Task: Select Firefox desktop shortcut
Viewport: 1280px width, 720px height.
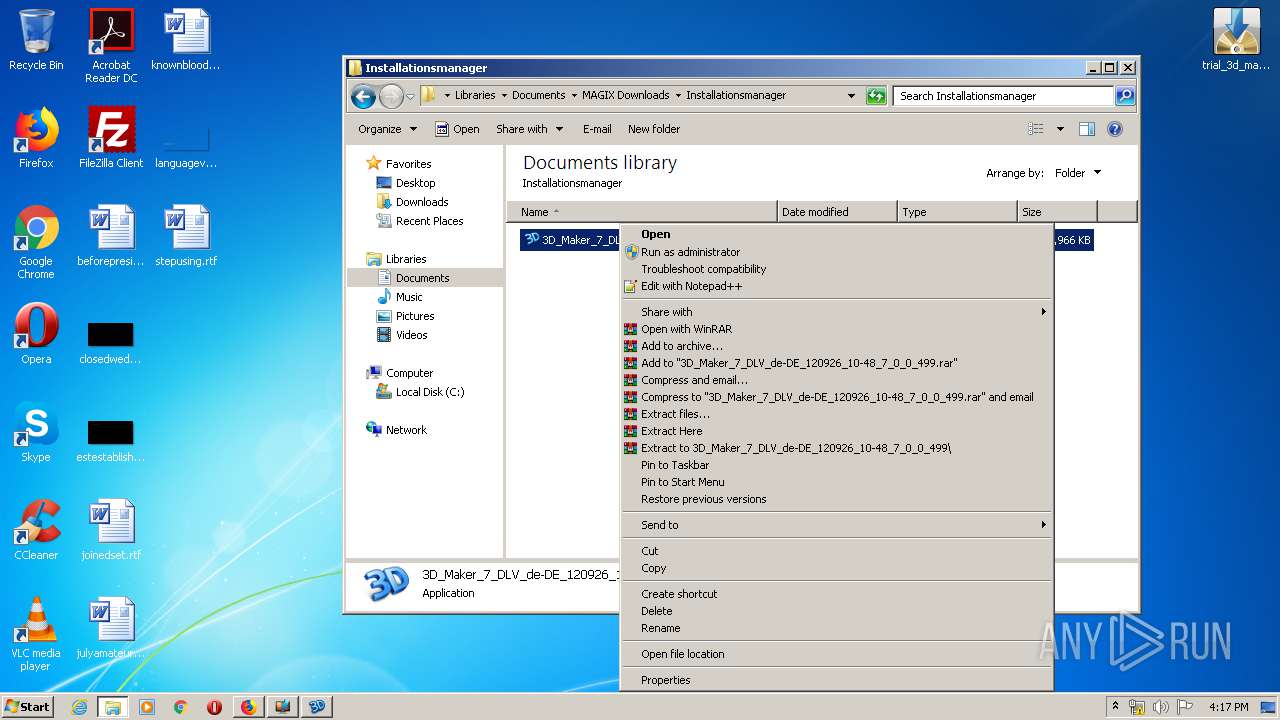Action: click(x=36, y=138)
